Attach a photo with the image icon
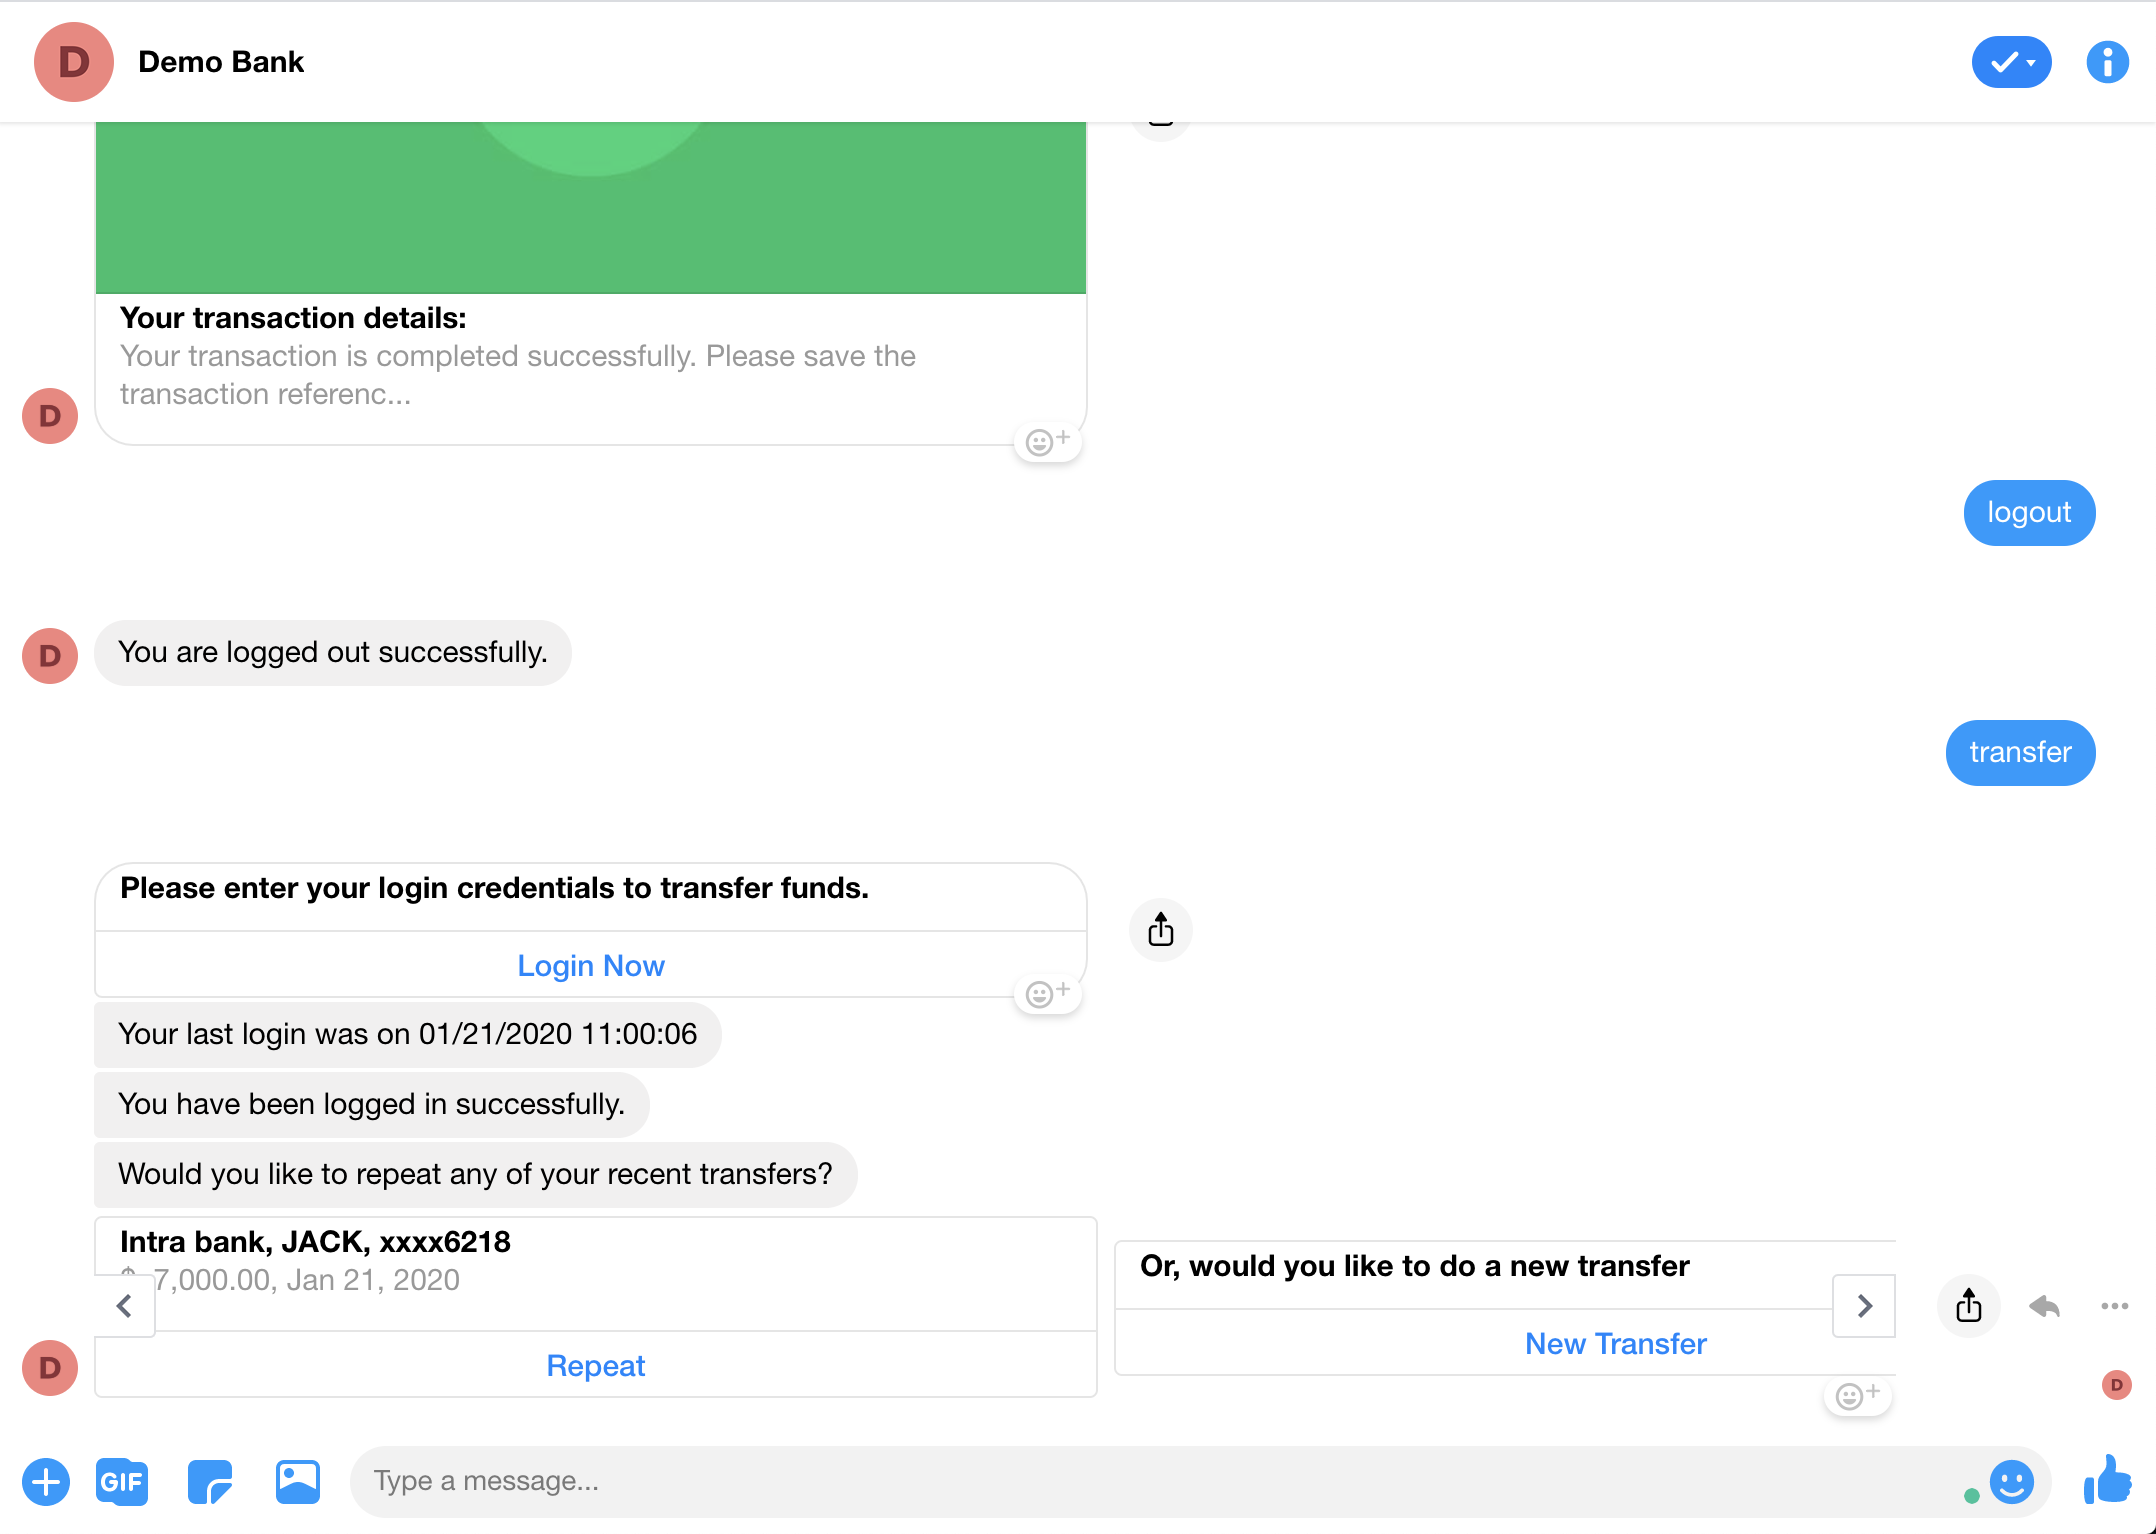This screenshot has width=2156, height=1534. (x=298, y=1482)
